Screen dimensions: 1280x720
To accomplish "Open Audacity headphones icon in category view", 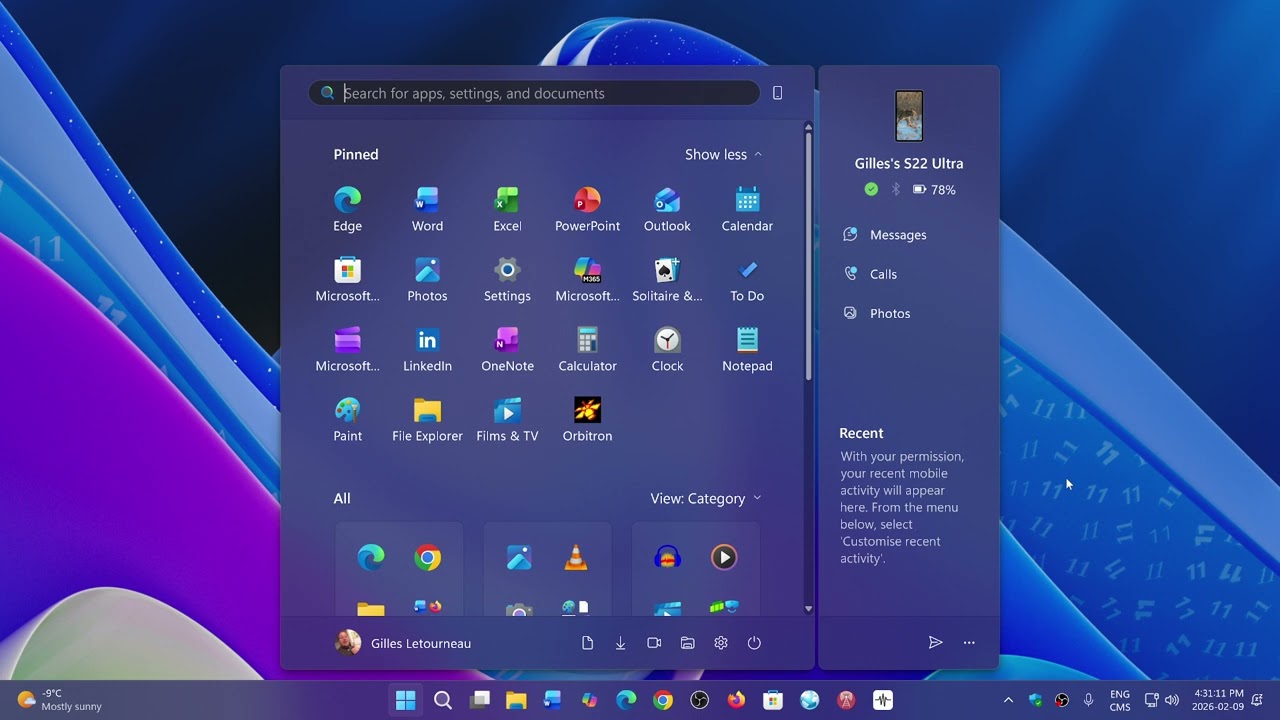I will [x=667, y=558].
